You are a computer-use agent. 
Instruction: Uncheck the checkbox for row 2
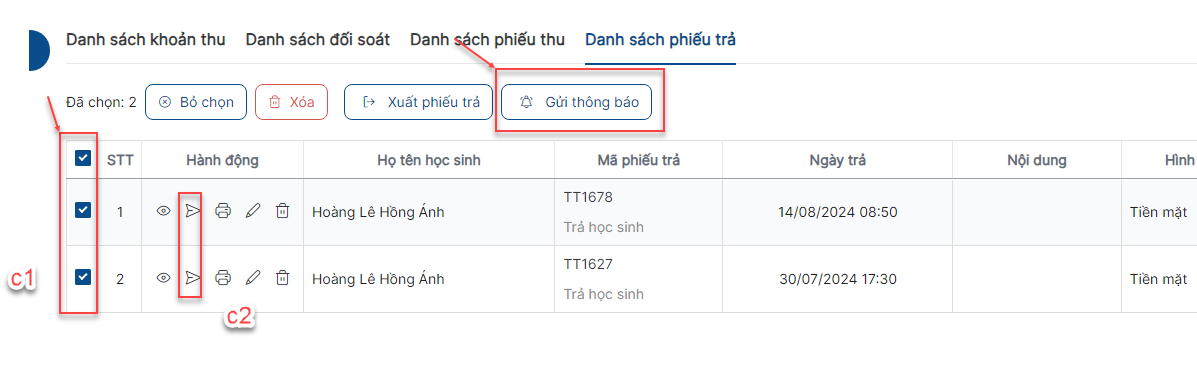(x=83, y=278)
